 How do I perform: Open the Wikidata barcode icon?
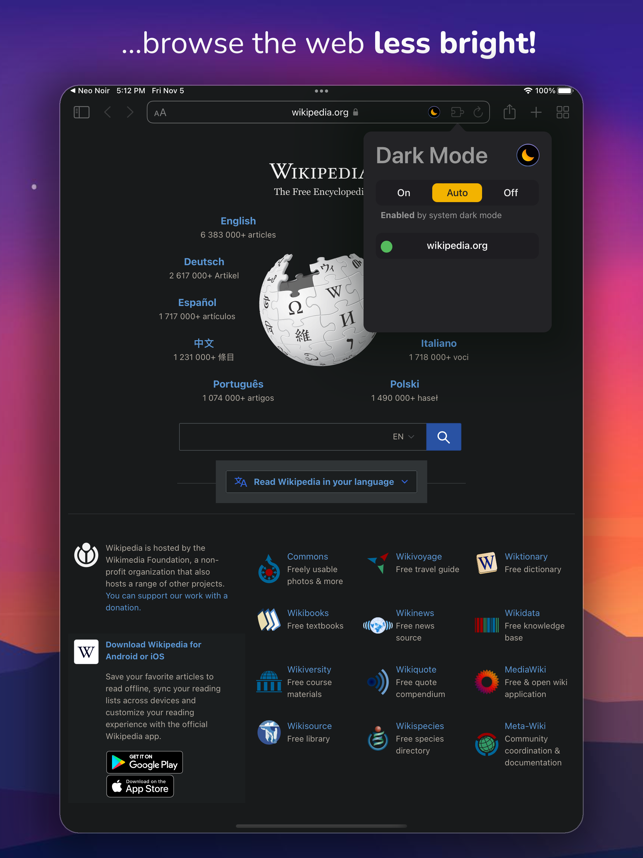(x=486, y=625)
